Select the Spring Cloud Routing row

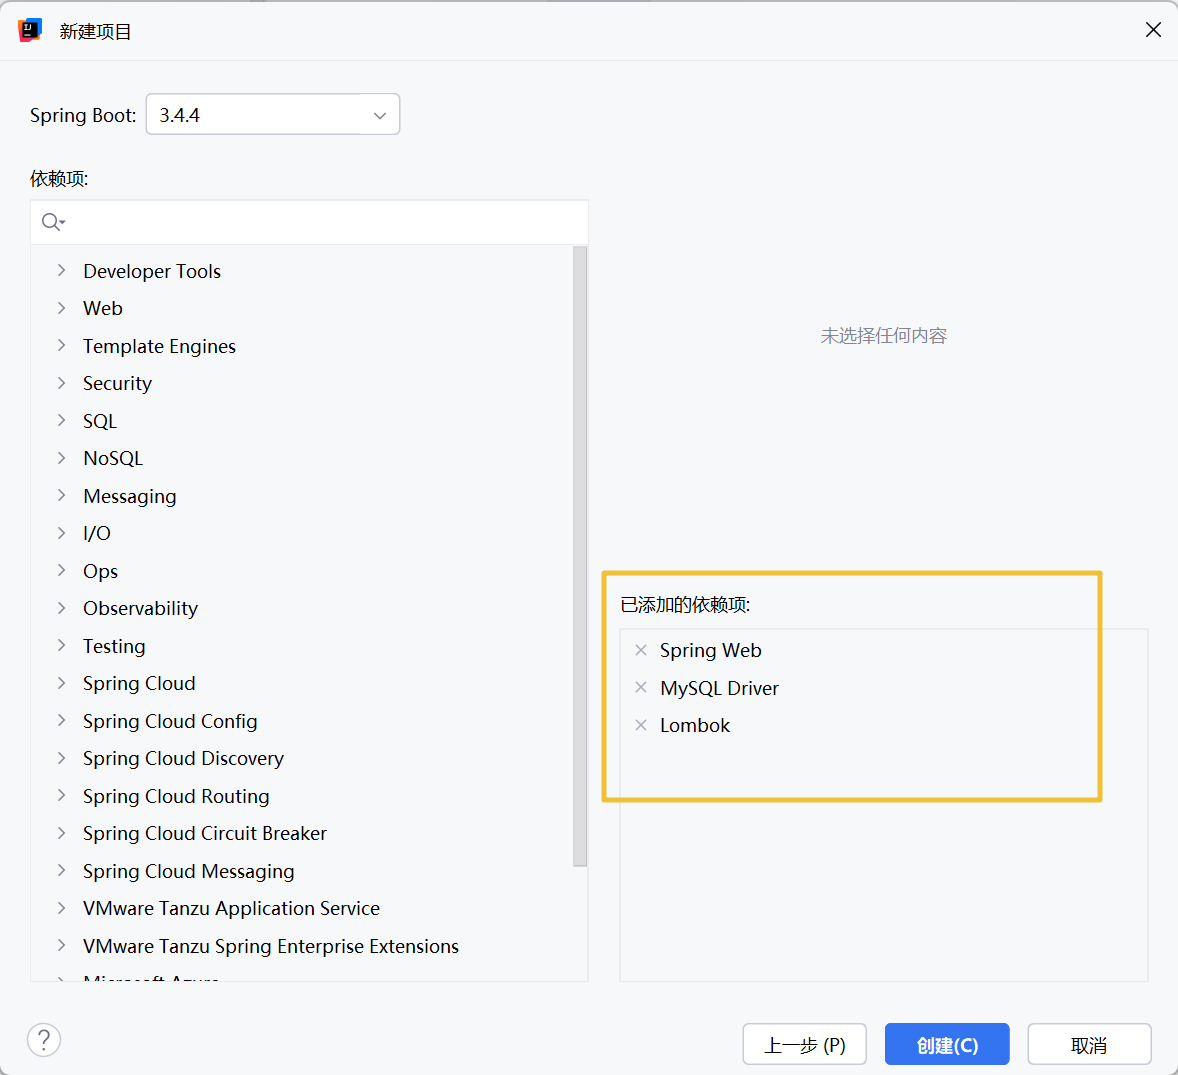302,796
